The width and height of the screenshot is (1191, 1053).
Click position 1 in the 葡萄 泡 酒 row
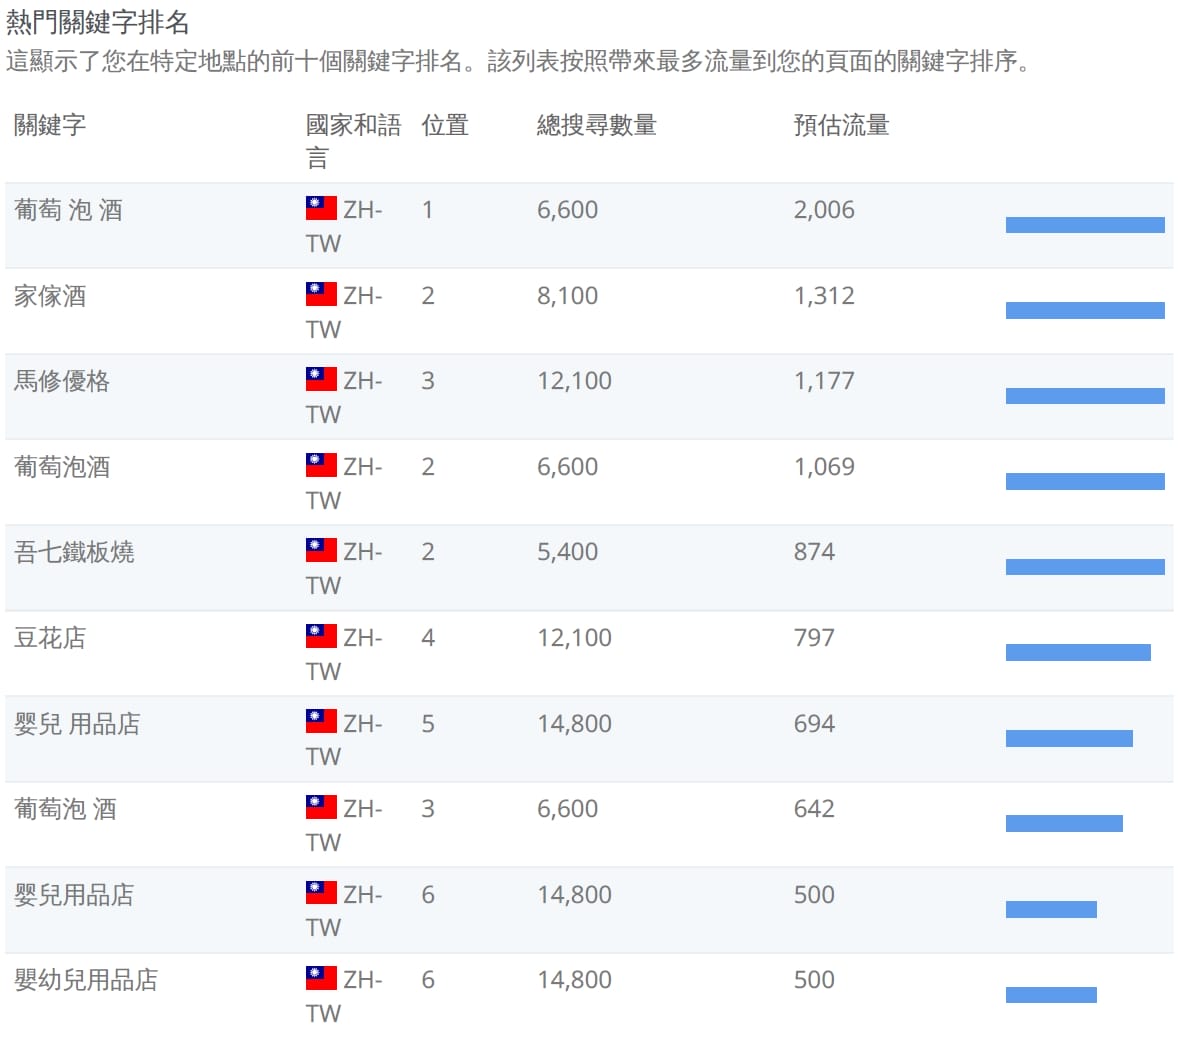coord(428,210)
